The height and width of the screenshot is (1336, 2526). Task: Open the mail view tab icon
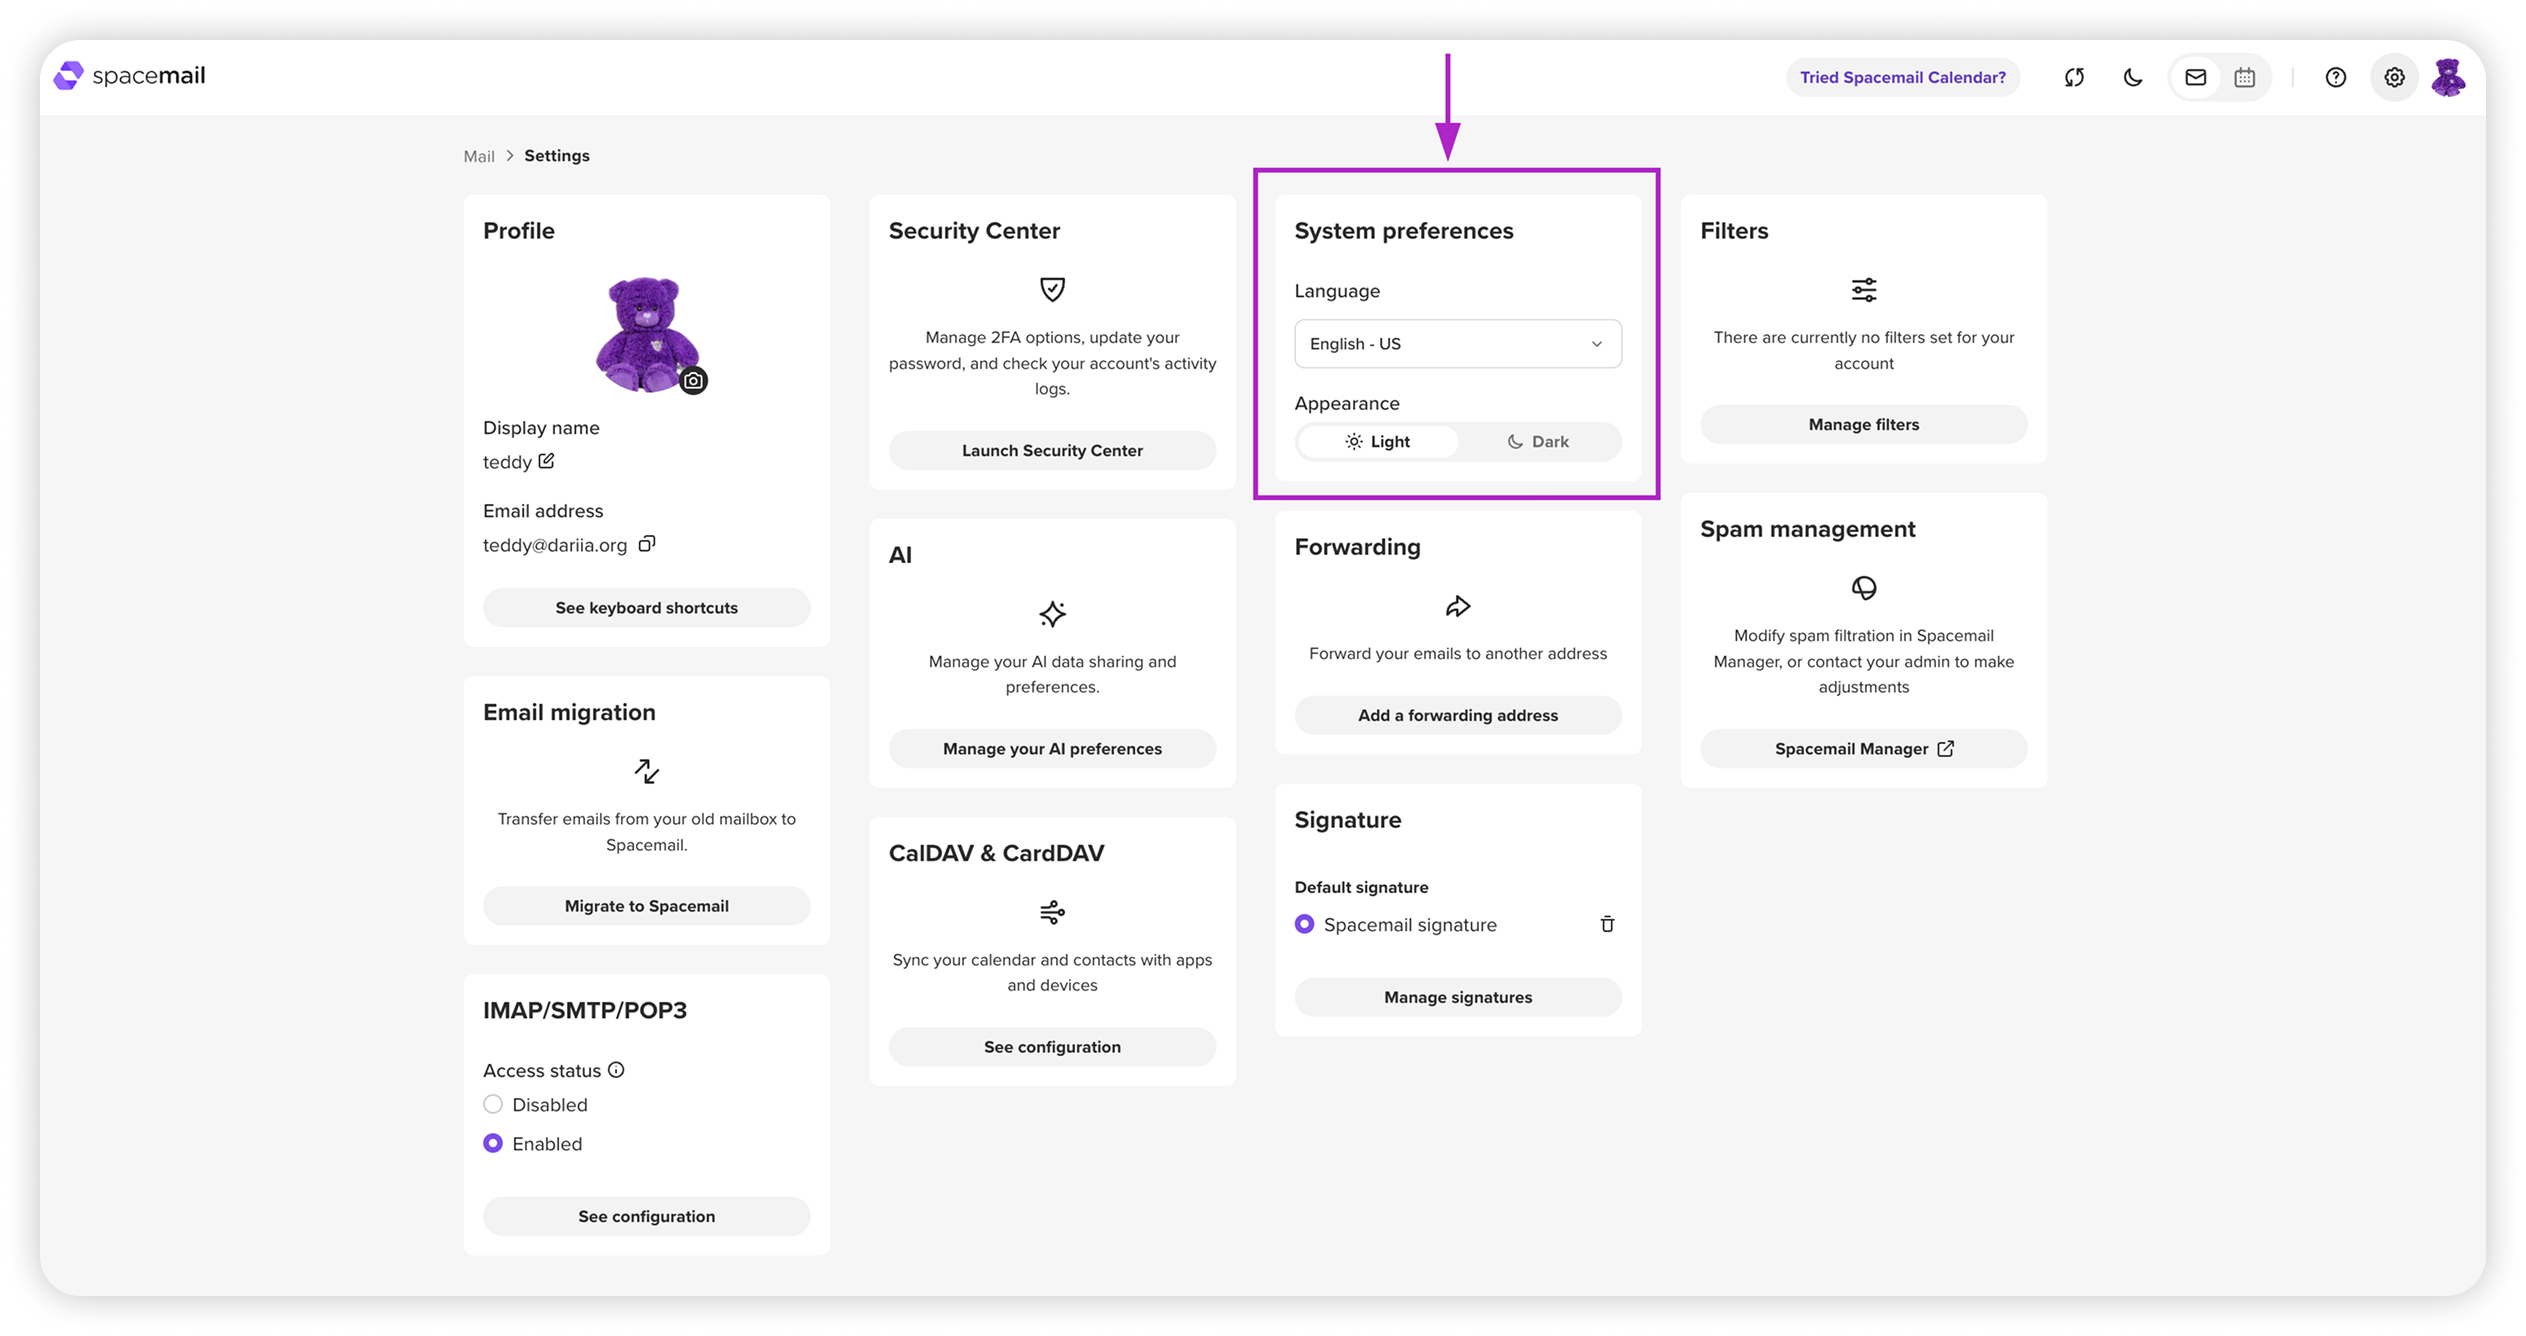(x=2195, y=77)
